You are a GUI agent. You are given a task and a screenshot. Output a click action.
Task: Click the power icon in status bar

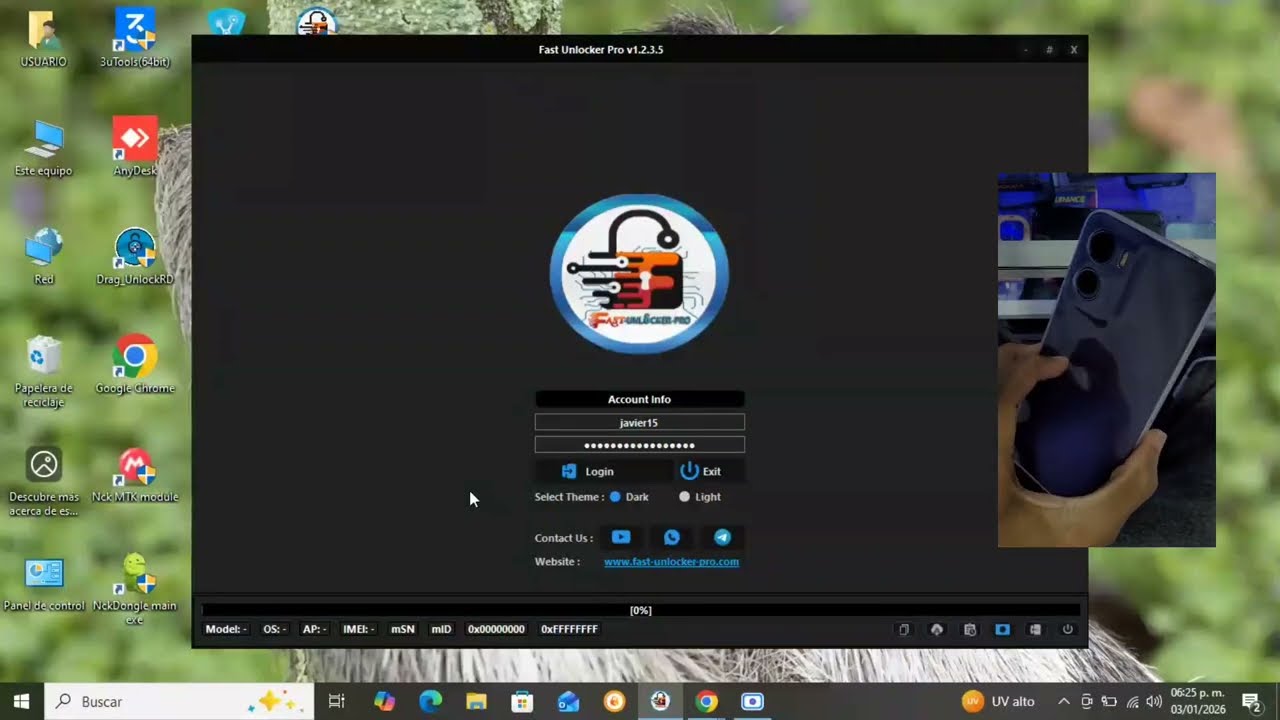tap(1068, 630)
